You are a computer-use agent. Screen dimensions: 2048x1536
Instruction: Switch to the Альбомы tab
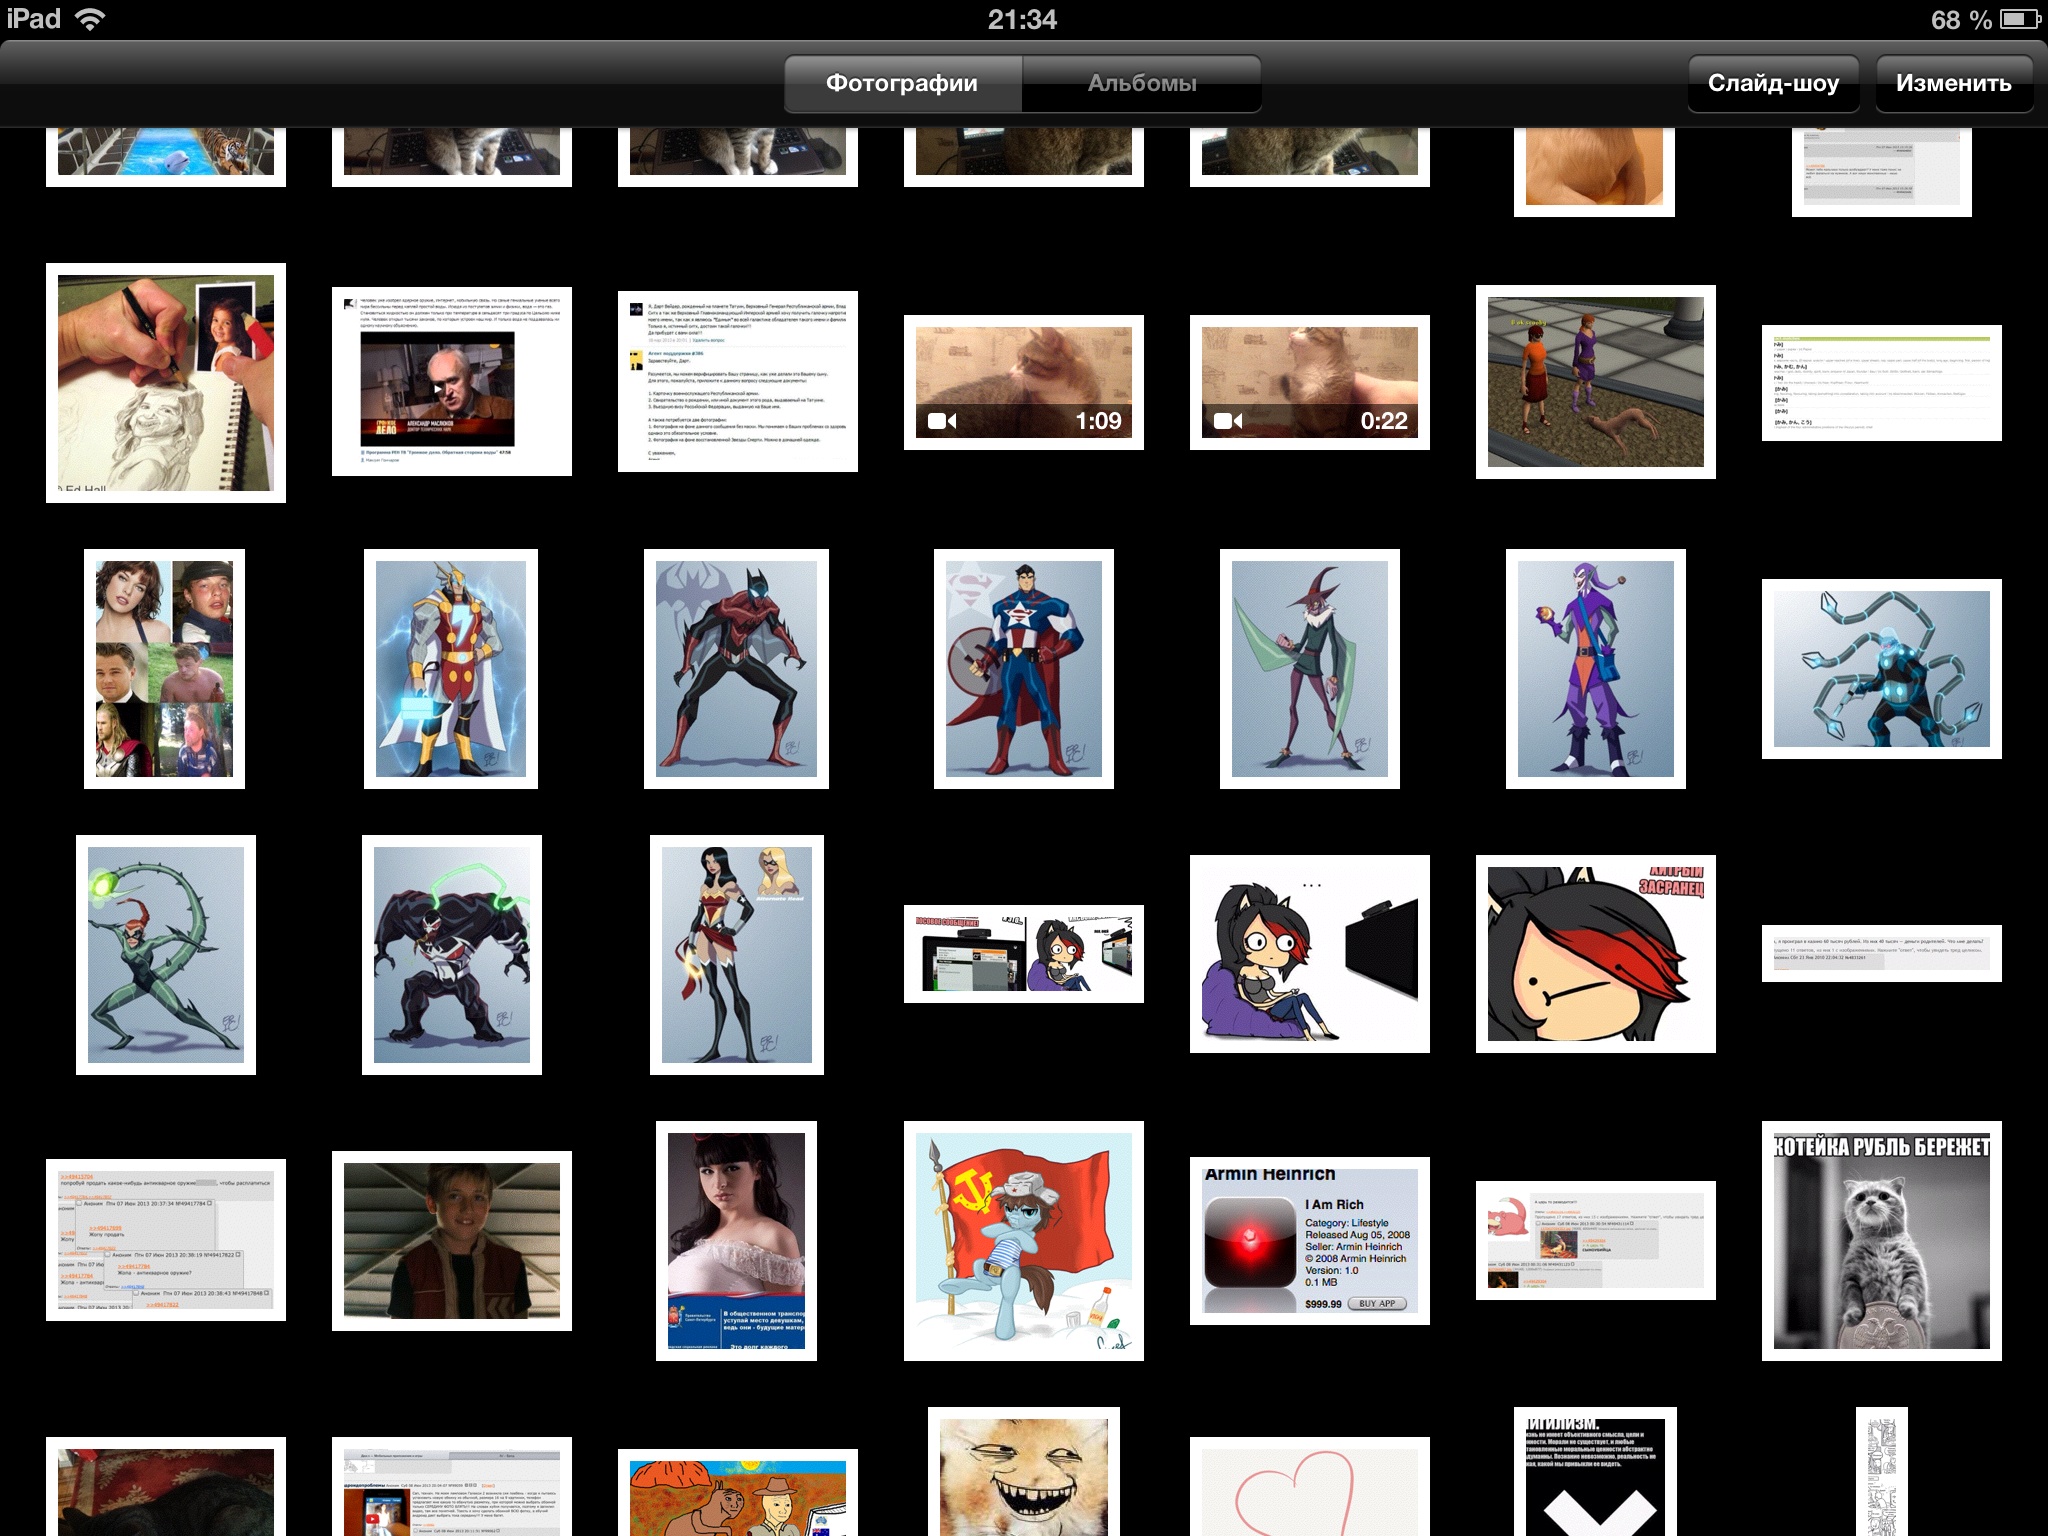[1142, 83]
